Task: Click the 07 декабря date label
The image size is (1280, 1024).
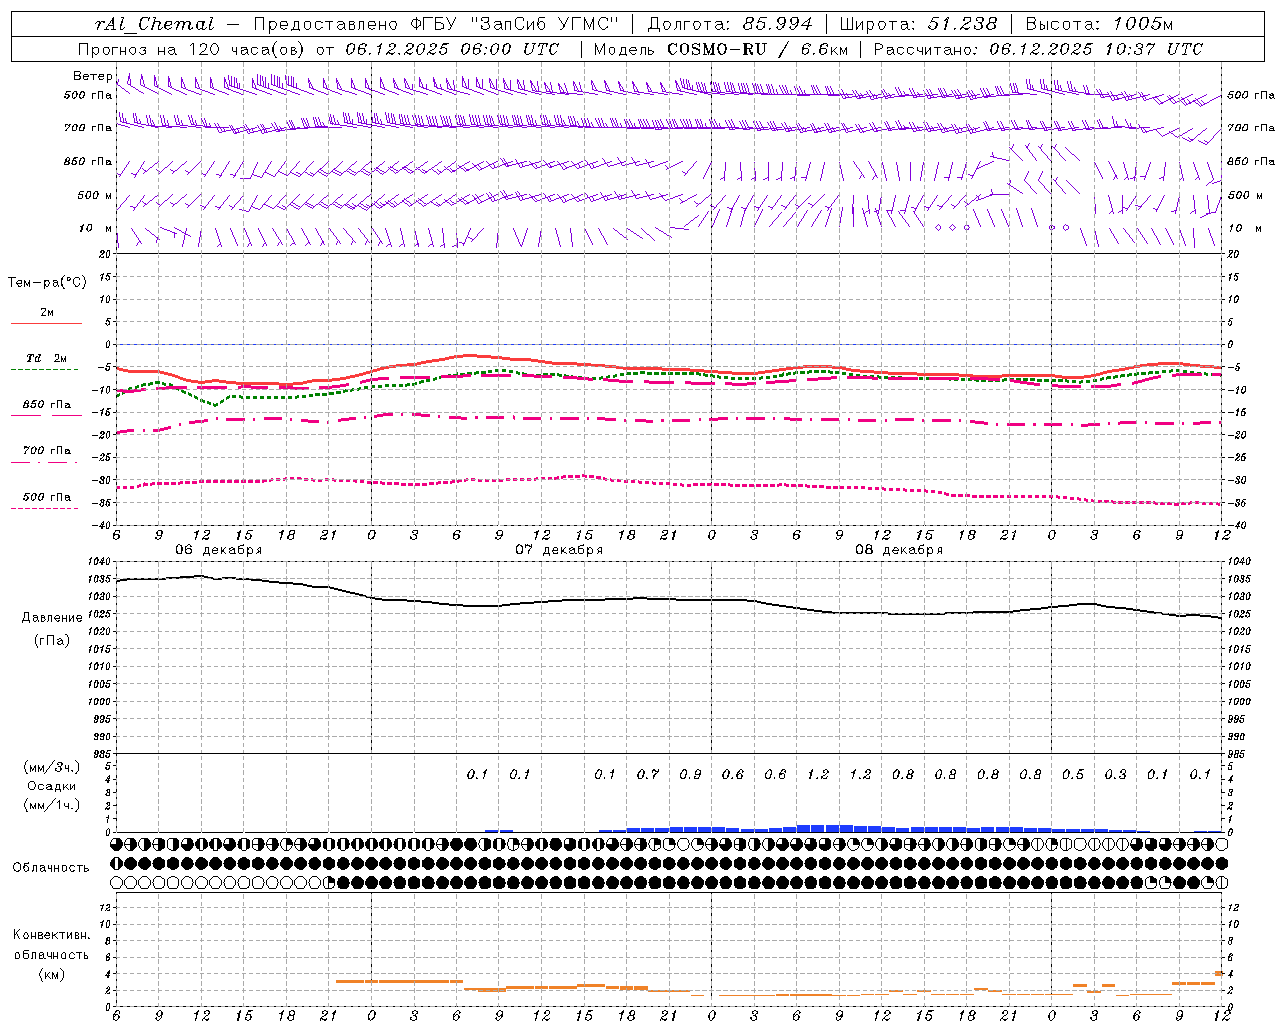Action: 559,550
